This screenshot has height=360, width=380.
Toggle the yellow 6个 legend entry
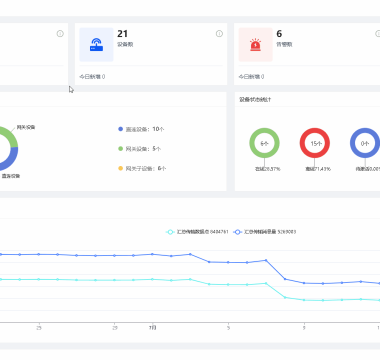pyautogui.click(x=142, y=168)
